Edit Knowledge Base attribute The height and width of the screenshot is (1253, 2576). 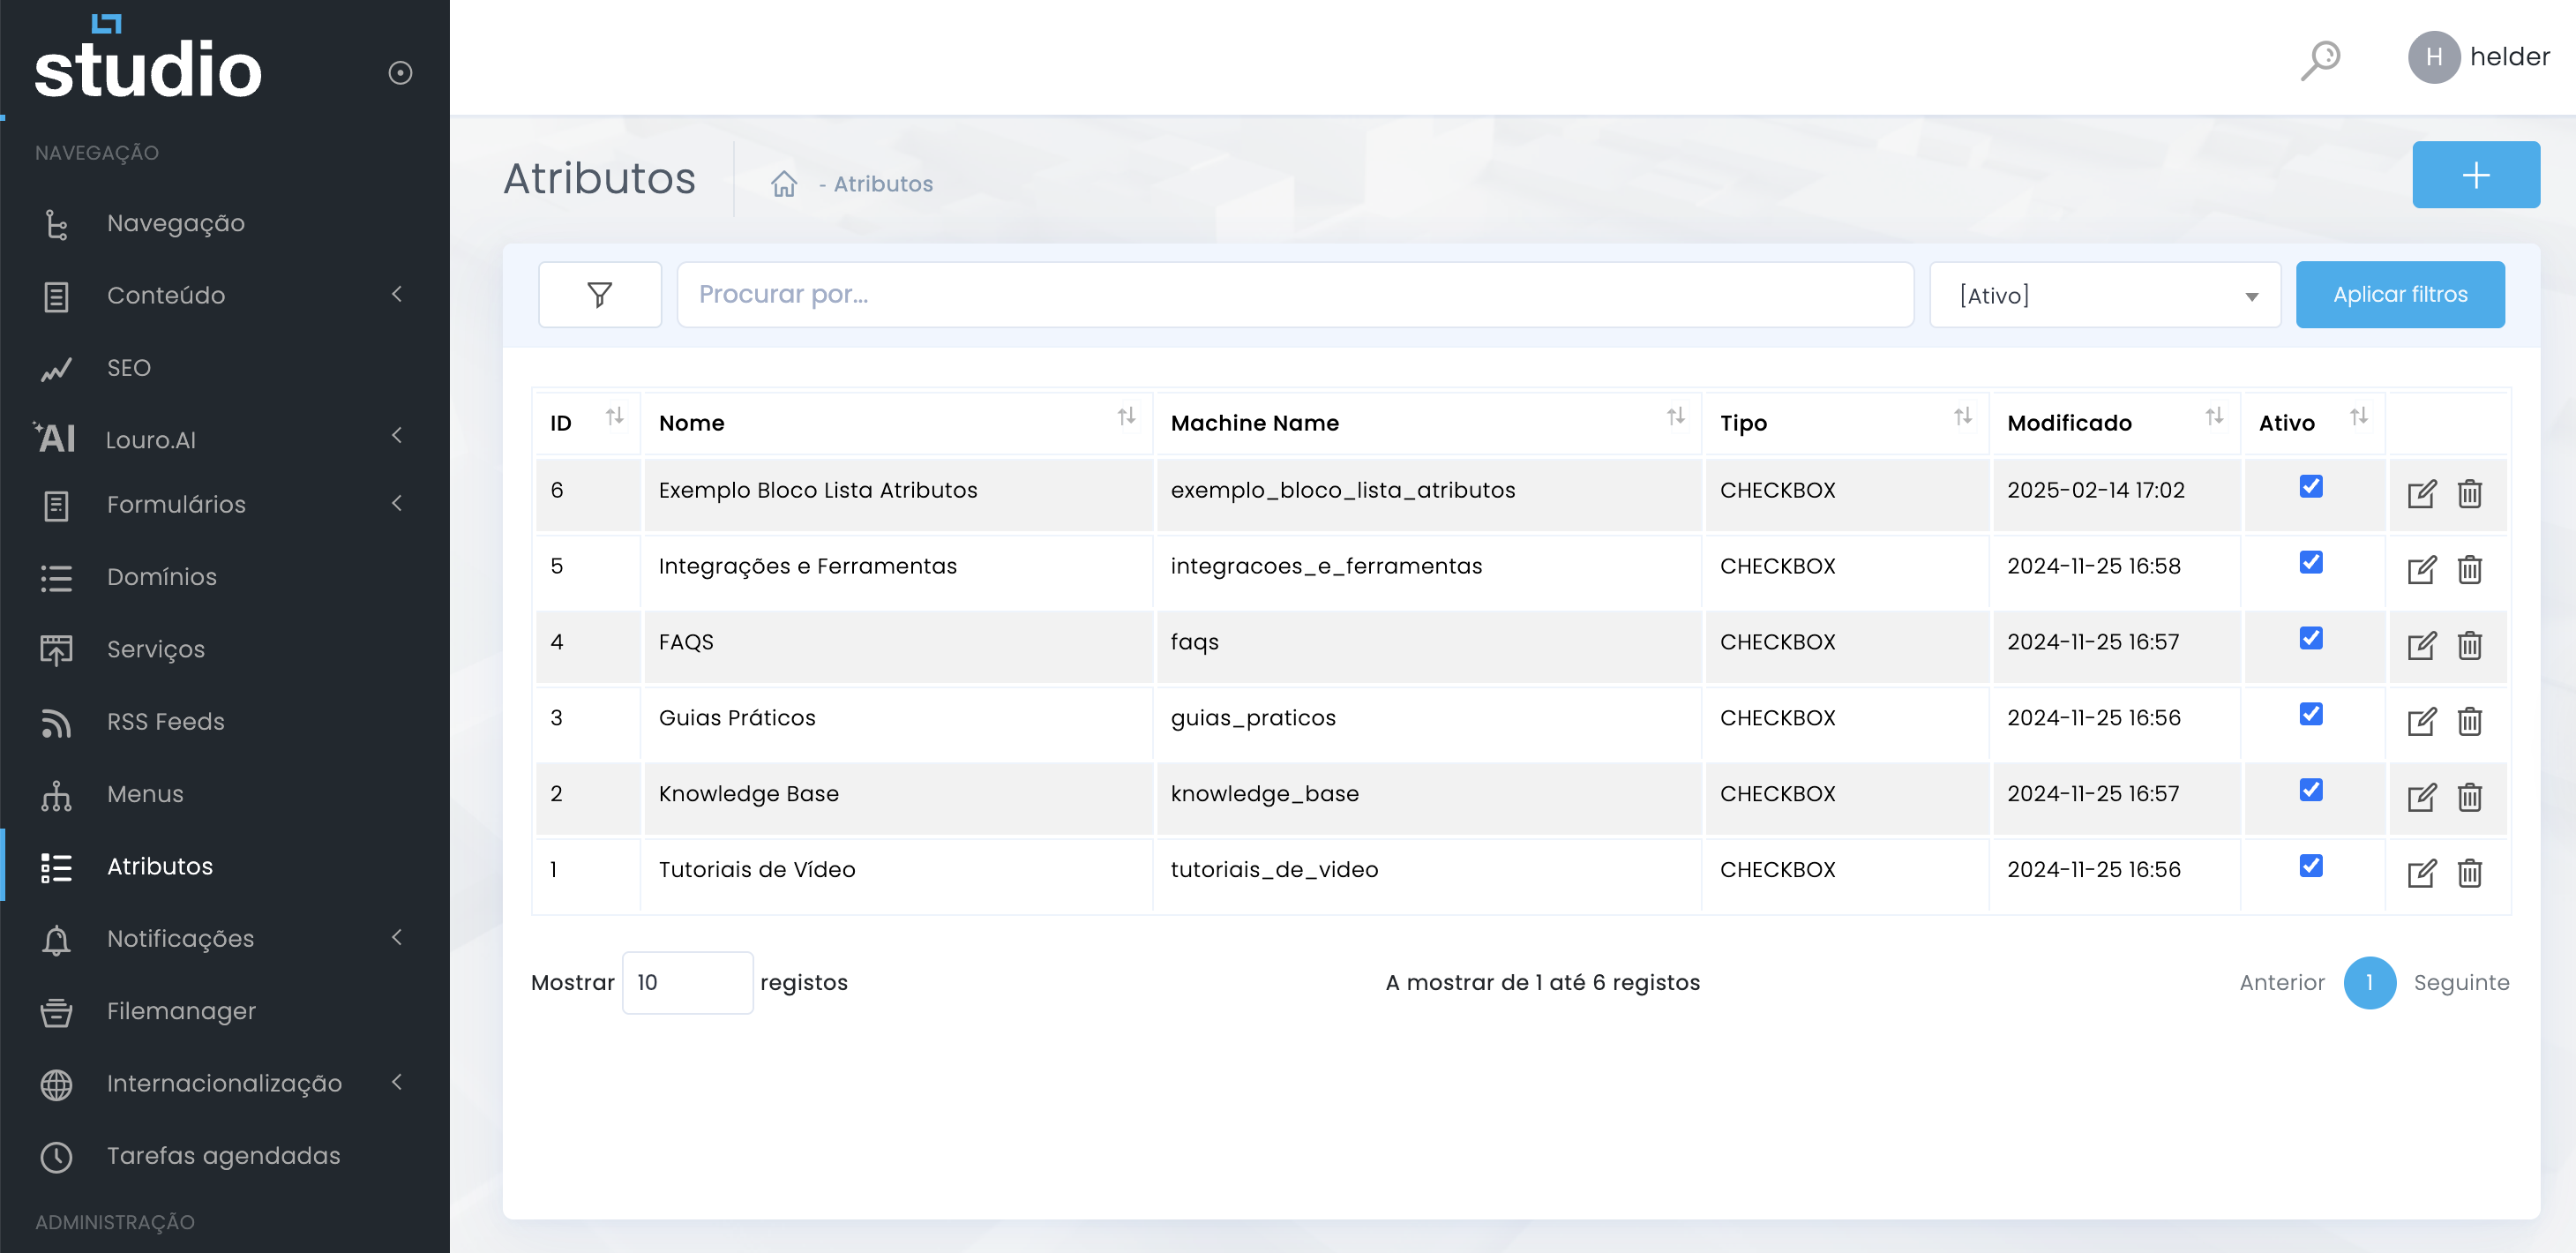coord(2421,798)
